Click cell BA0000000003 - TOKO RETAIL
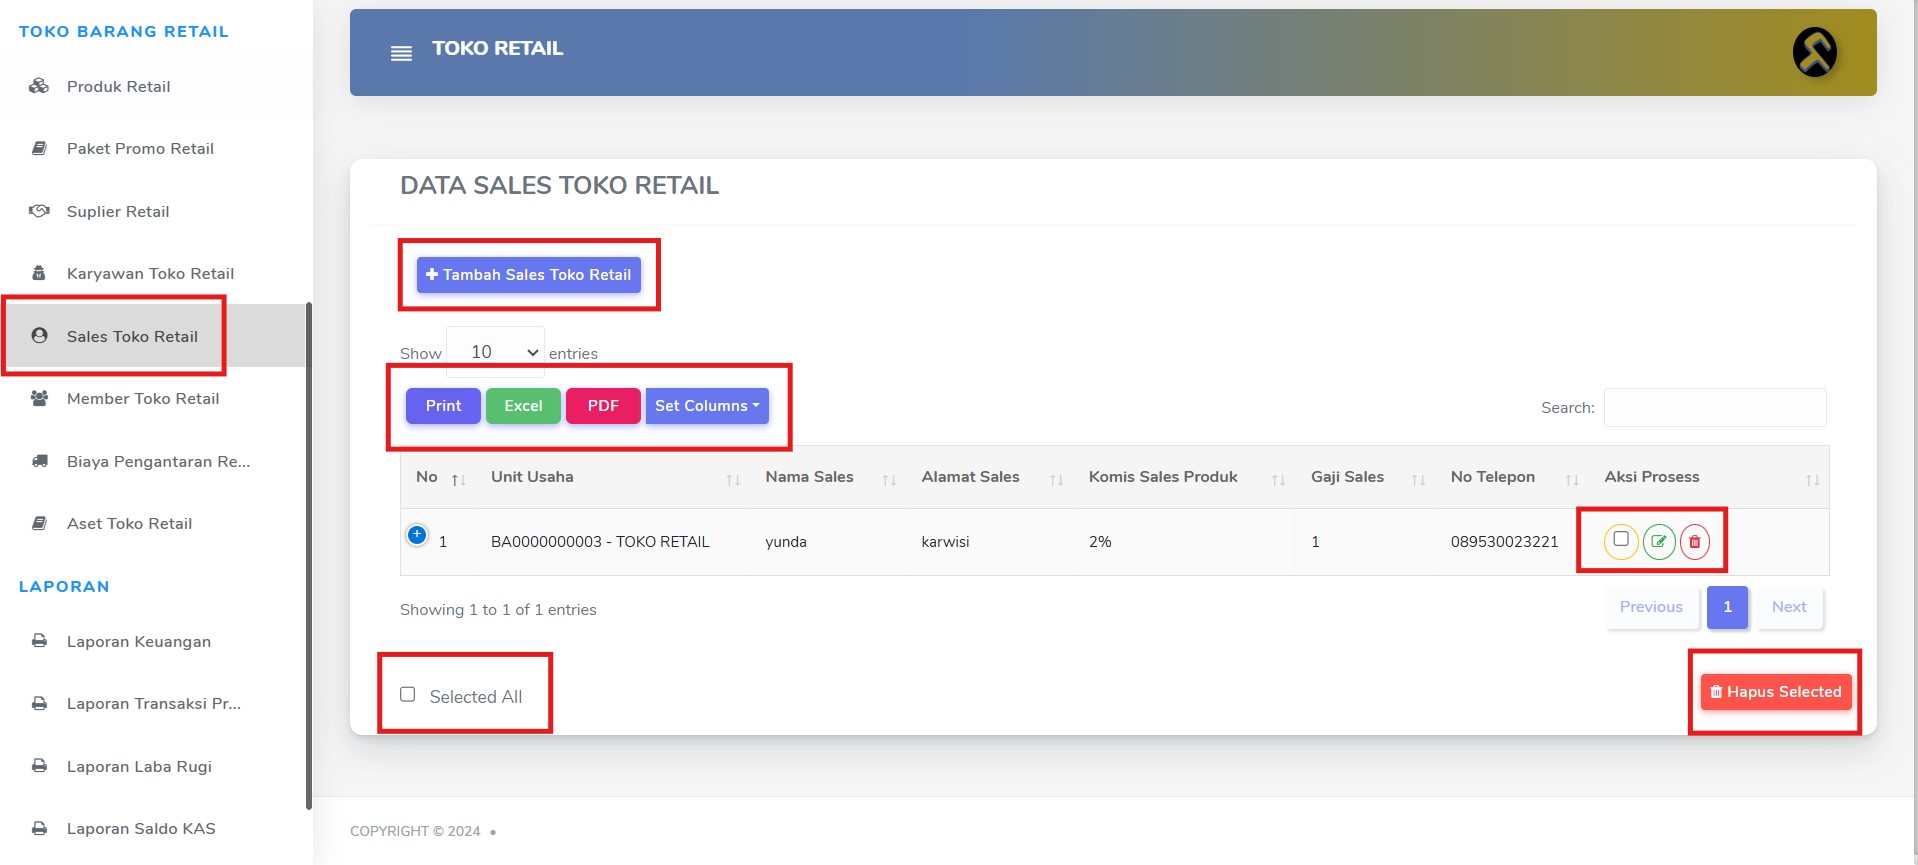The height and width of the screenshot is (865, 1918). click(600, 542)
